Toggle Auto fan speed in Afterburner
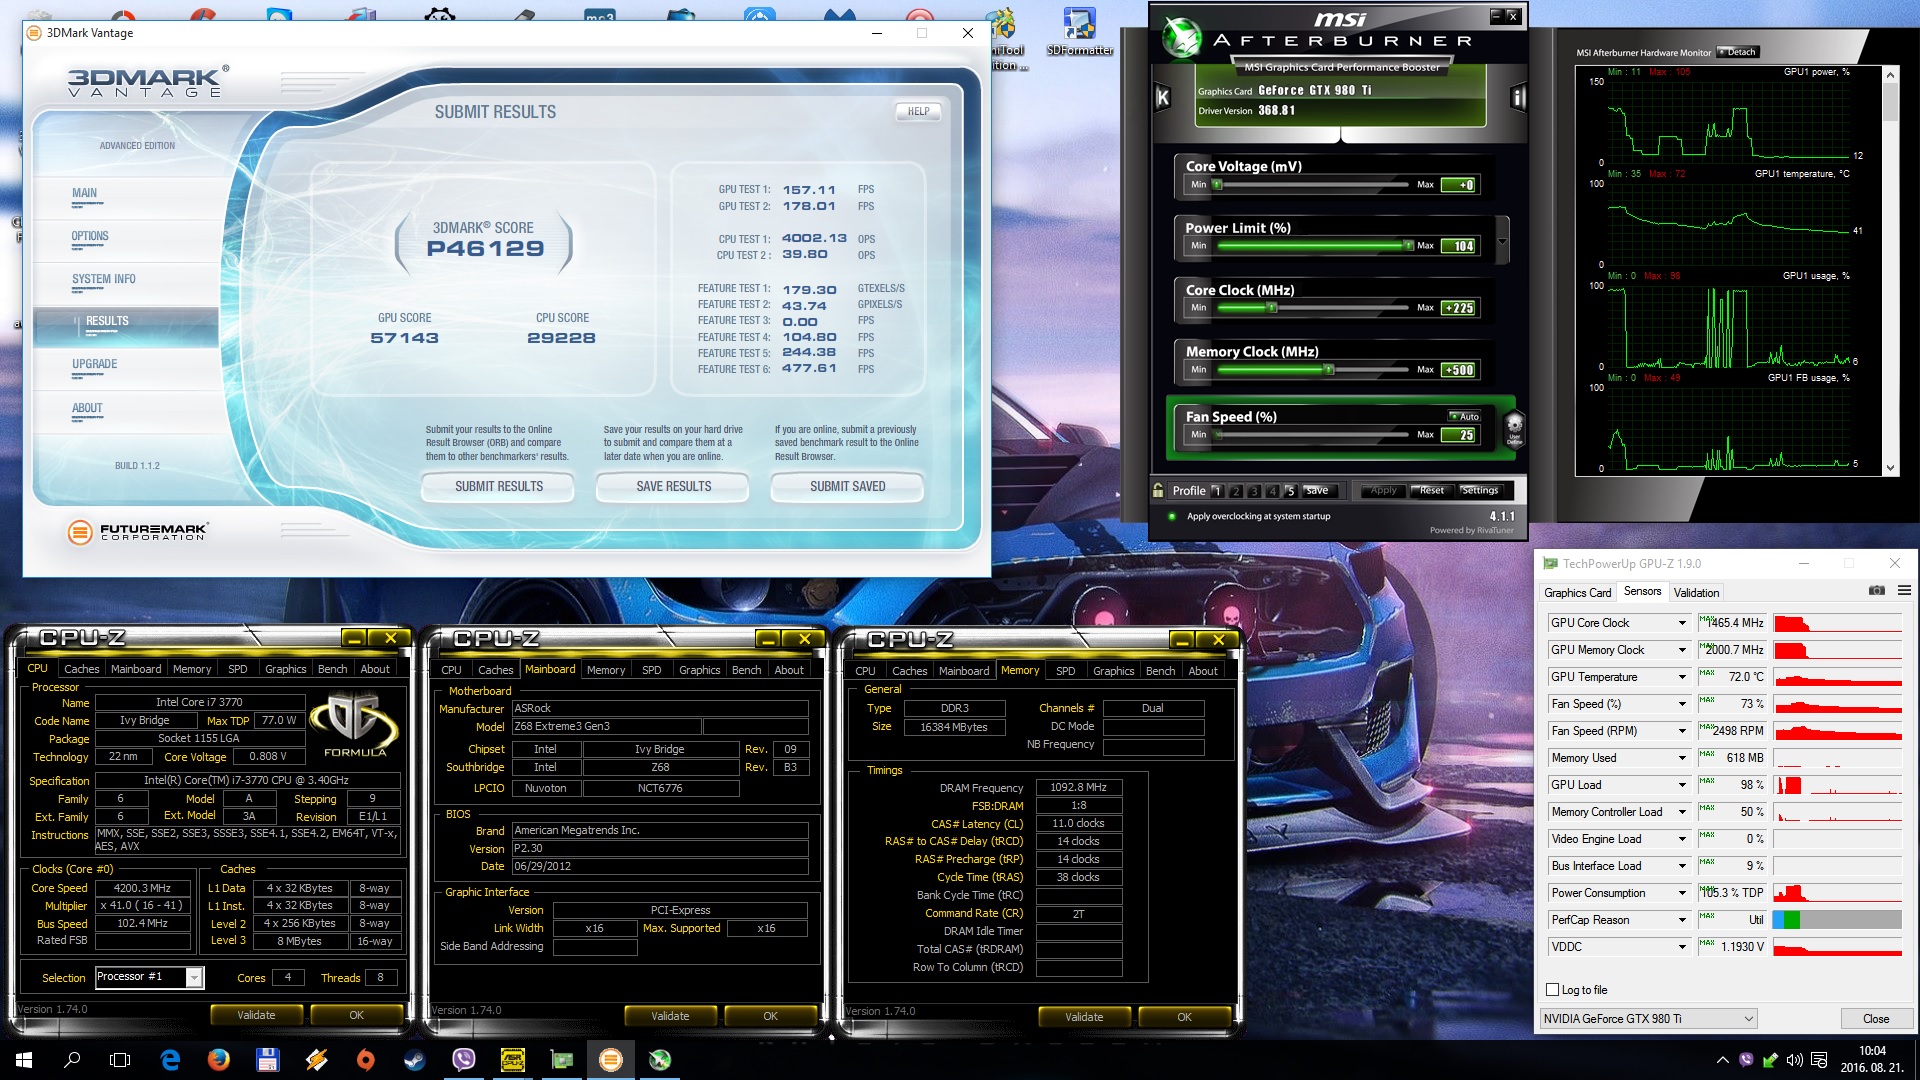Viewport: 1920px width, 1080px height. (x=1465, y=416)
